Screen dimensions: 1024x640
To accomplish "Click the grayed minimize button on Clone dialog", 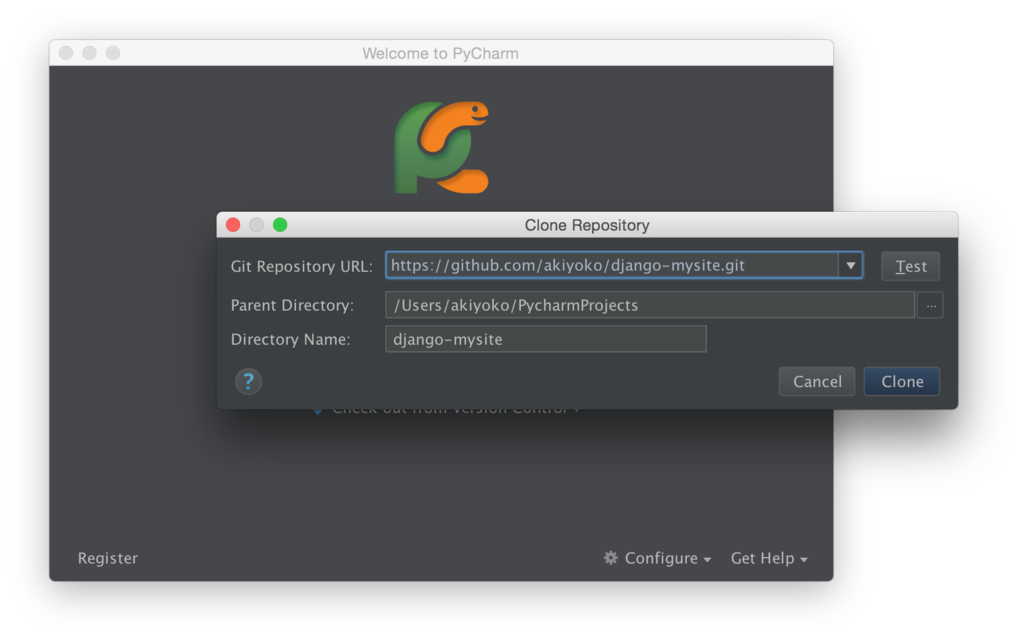I will click(x=257, y=225).
